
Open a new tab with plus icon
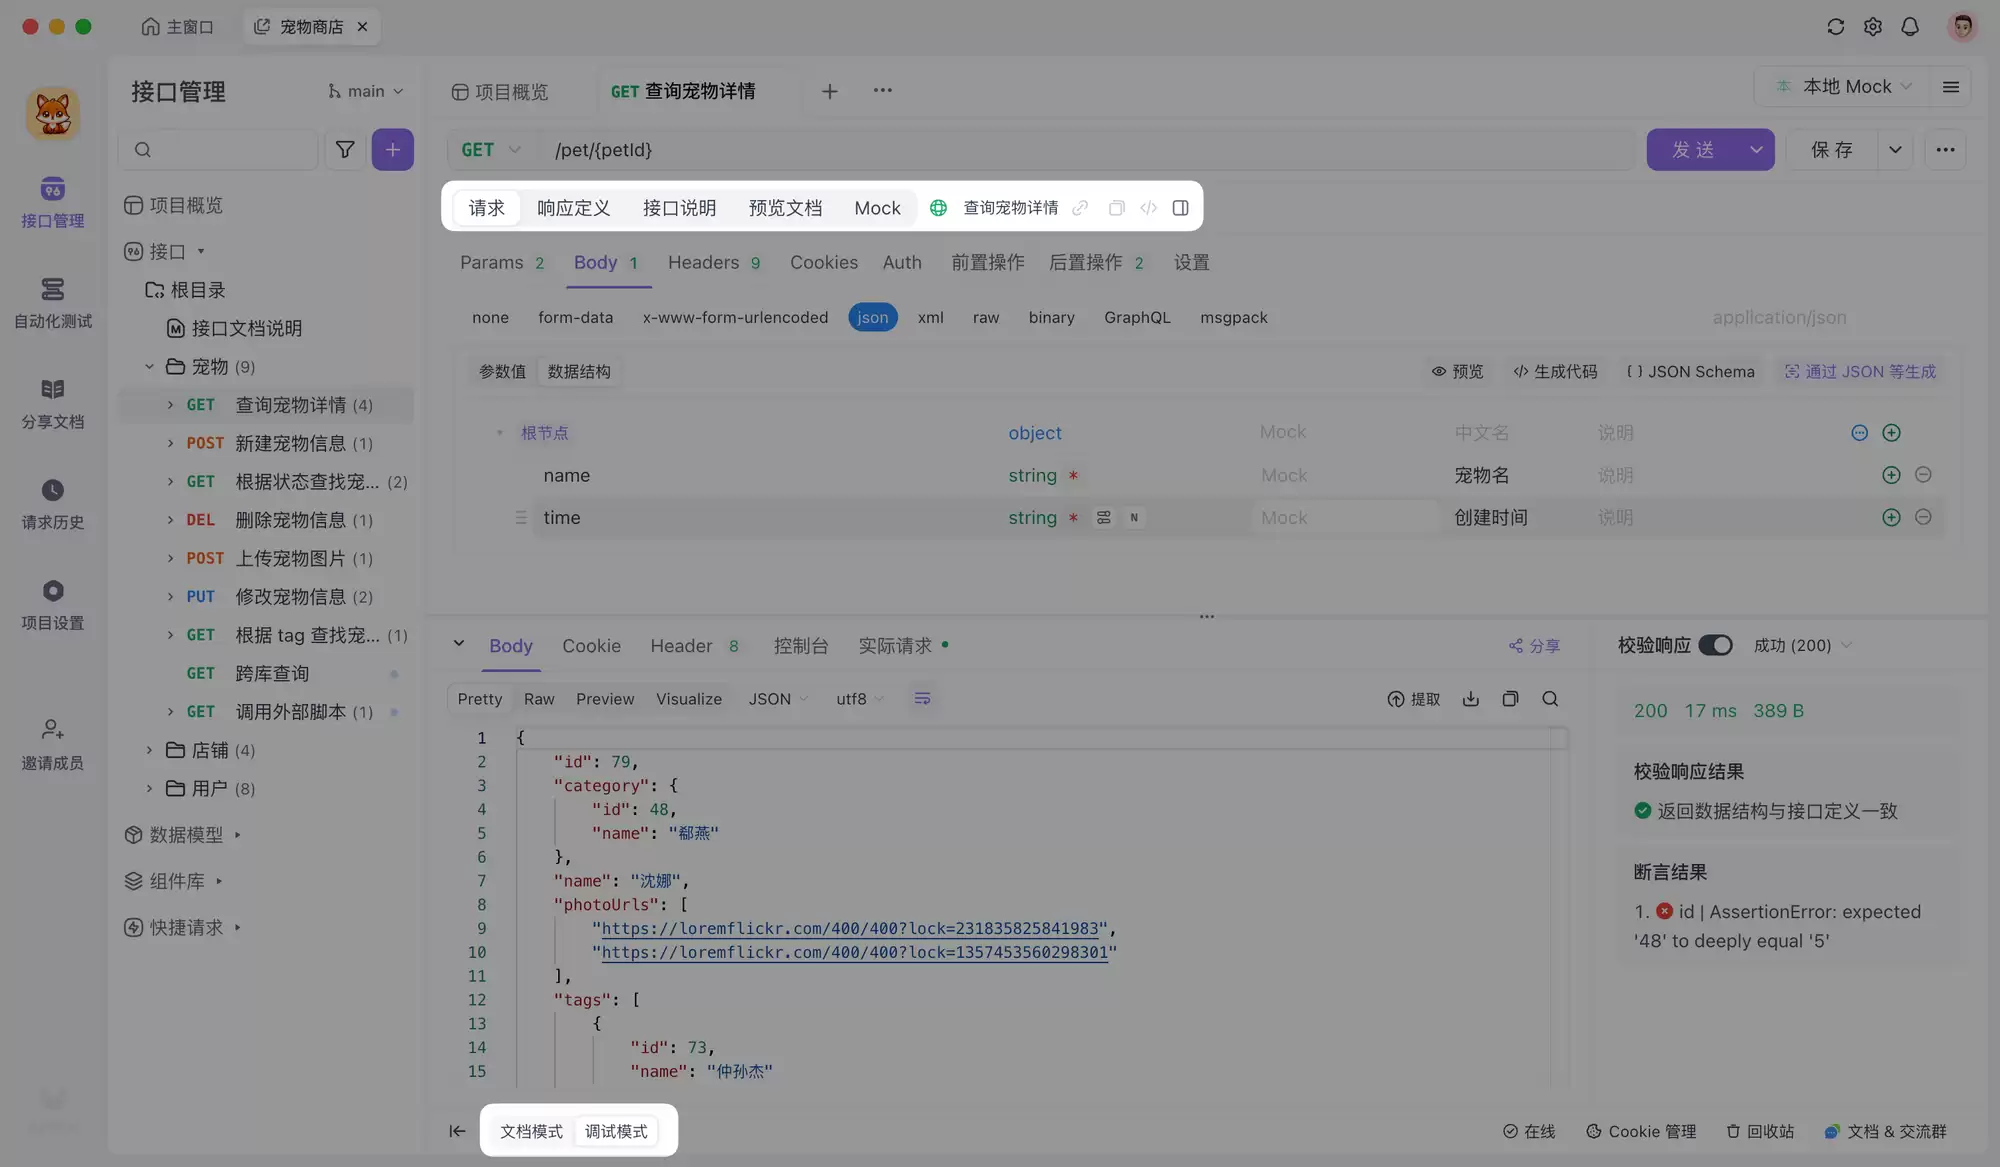coord(830,91)
